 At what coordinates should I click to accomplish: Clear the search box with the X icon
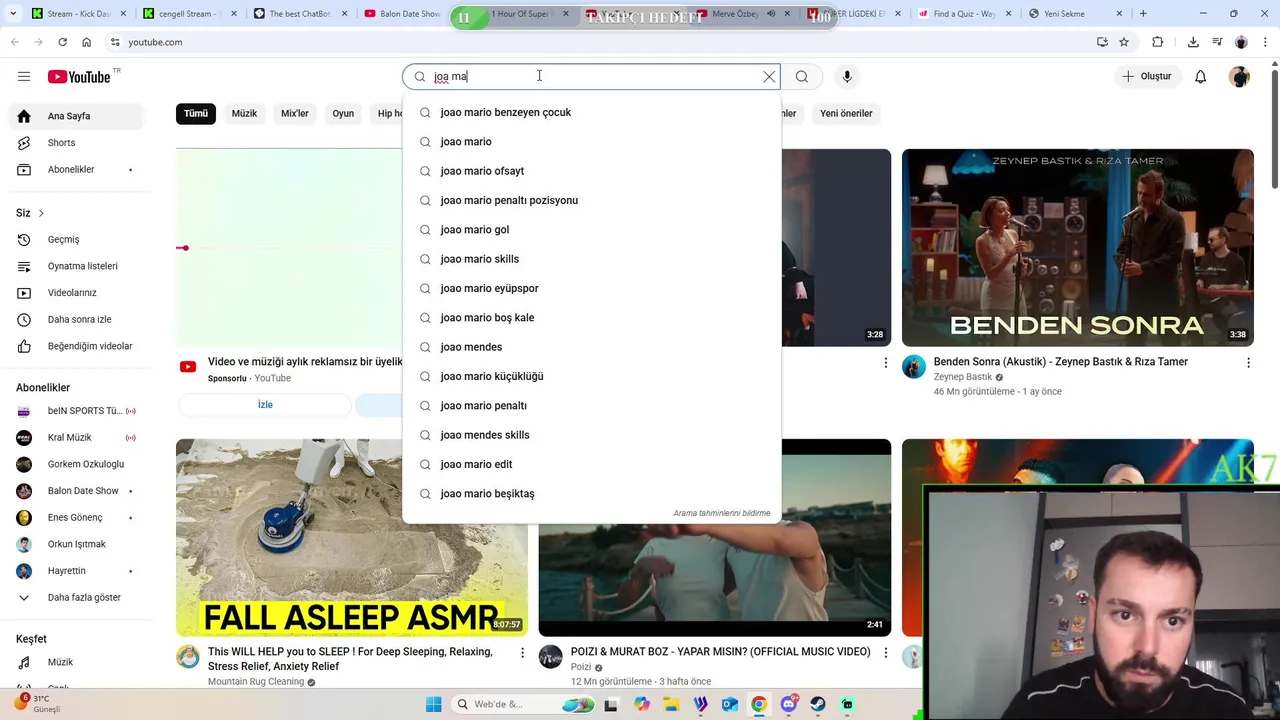tap(769, 77)
